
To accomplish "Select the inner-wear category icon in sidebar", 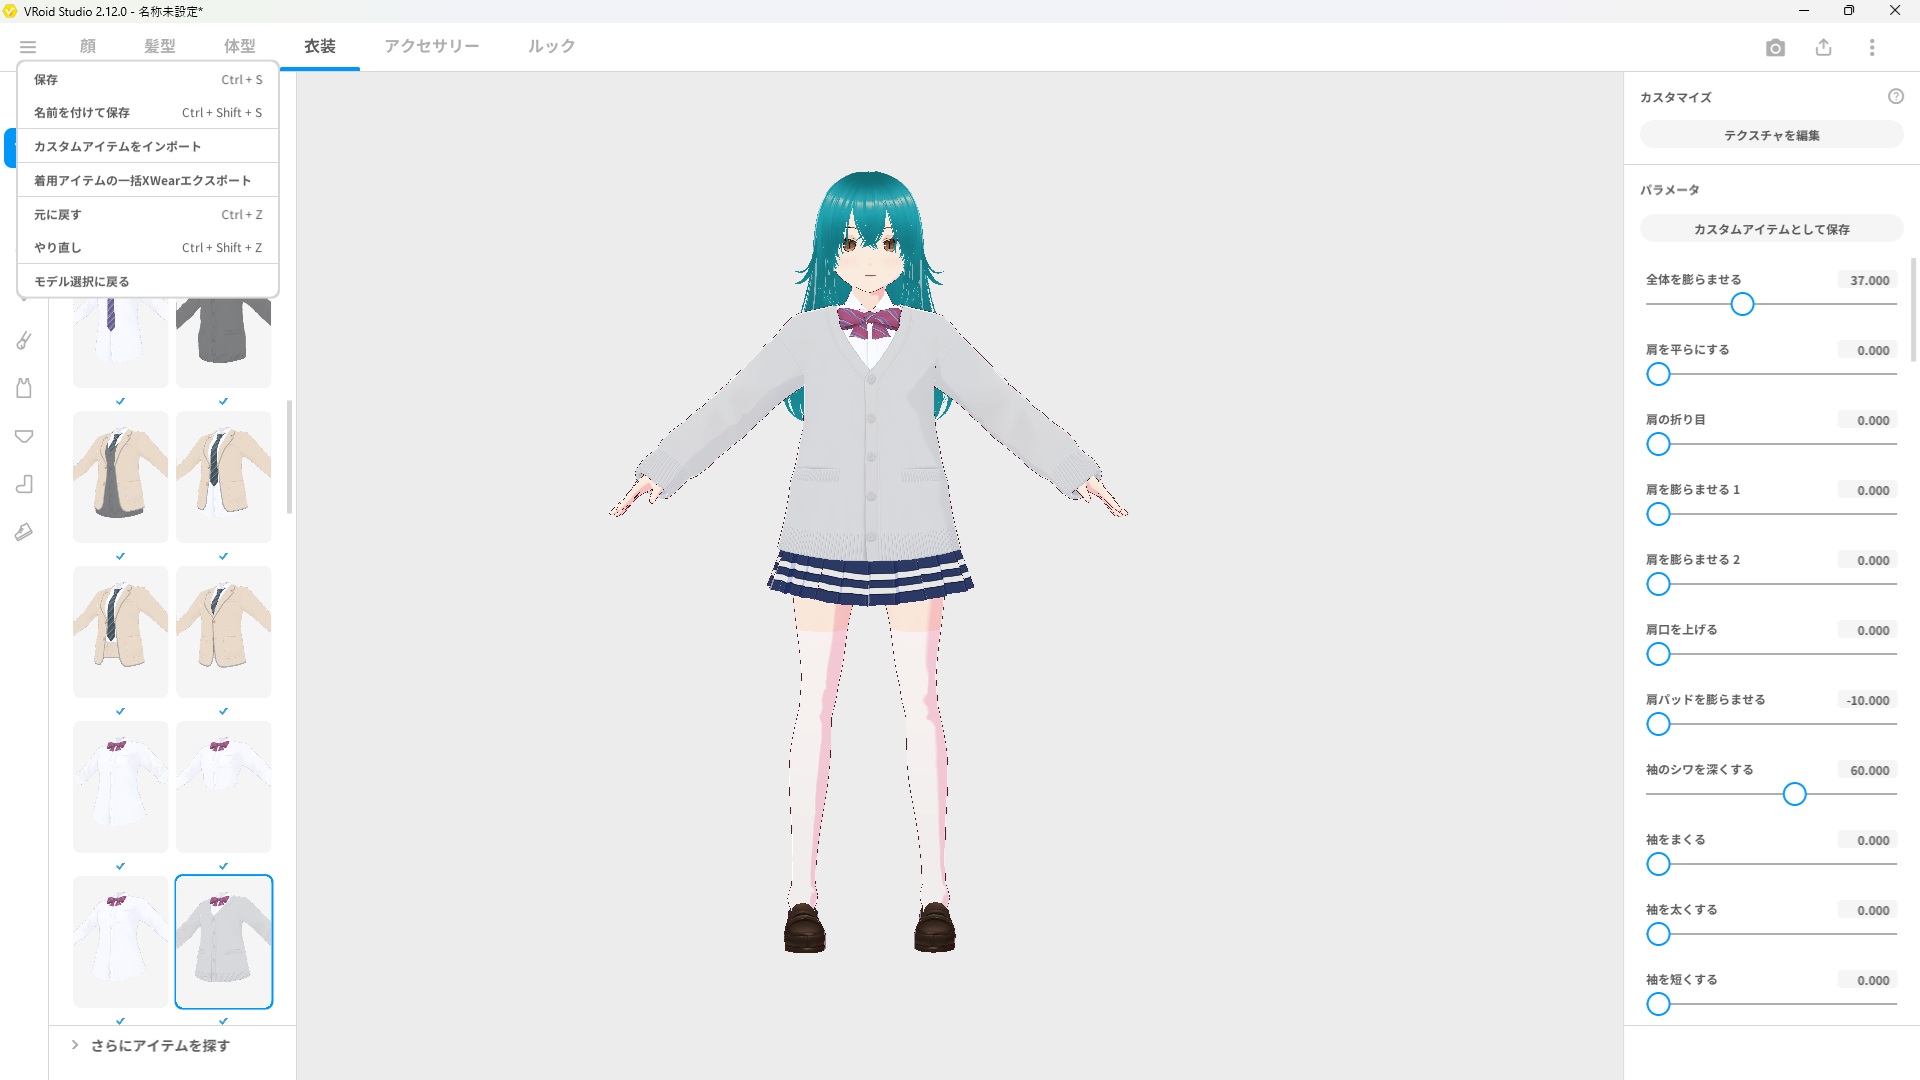I will pos(24,388).
